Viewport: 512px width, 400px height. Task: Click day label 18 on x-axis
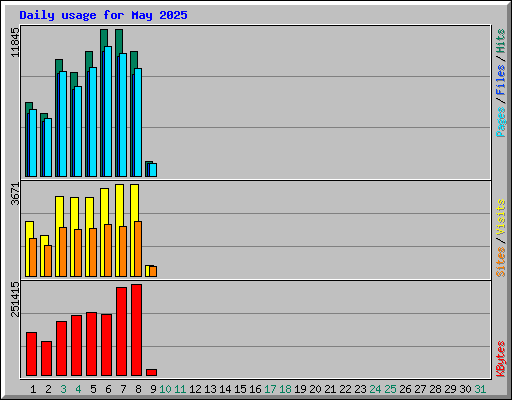click(285, 389)
